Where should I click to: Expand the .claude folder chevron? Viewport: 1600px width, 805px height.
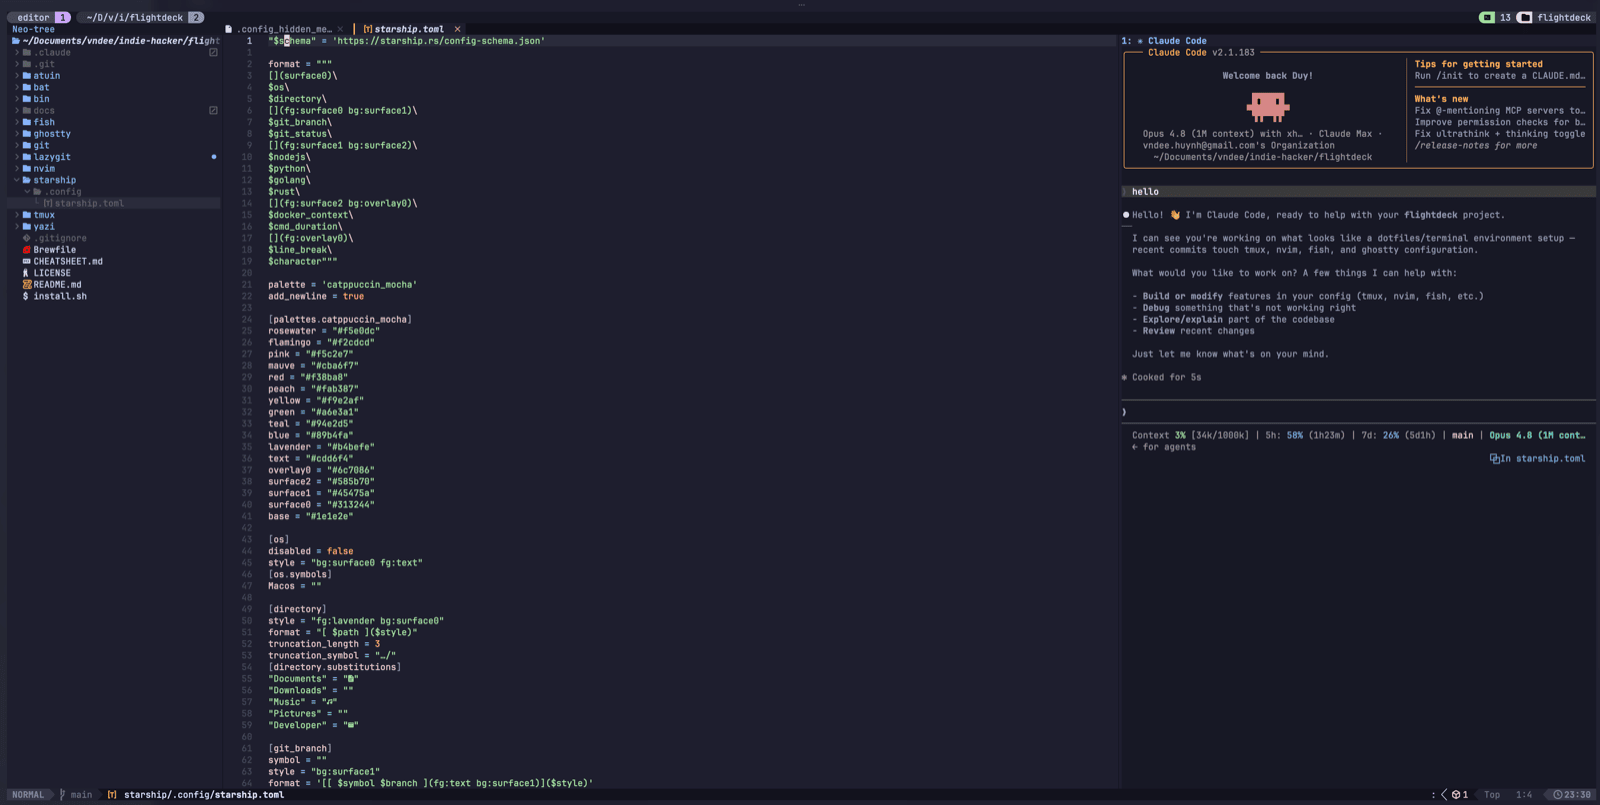[17, 52]
